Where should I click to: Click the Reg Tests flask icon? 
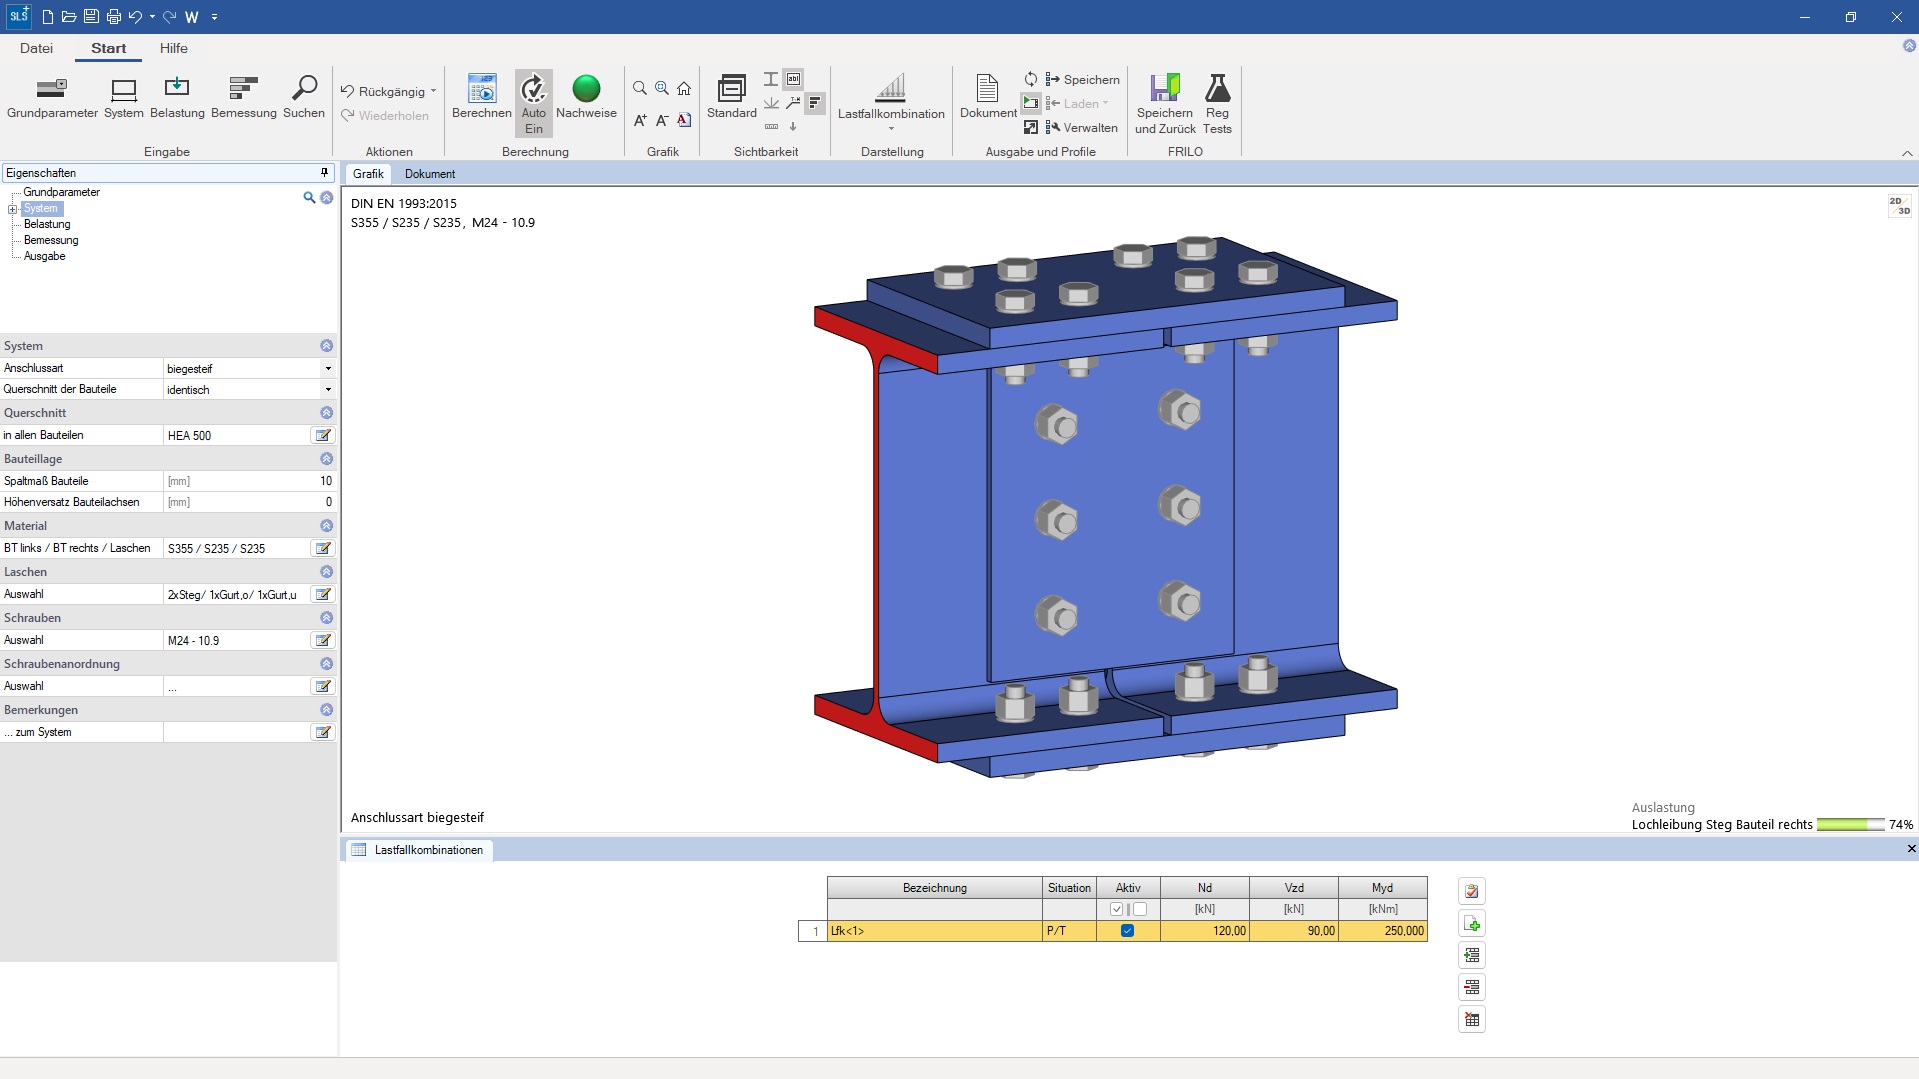(1217, 90)
